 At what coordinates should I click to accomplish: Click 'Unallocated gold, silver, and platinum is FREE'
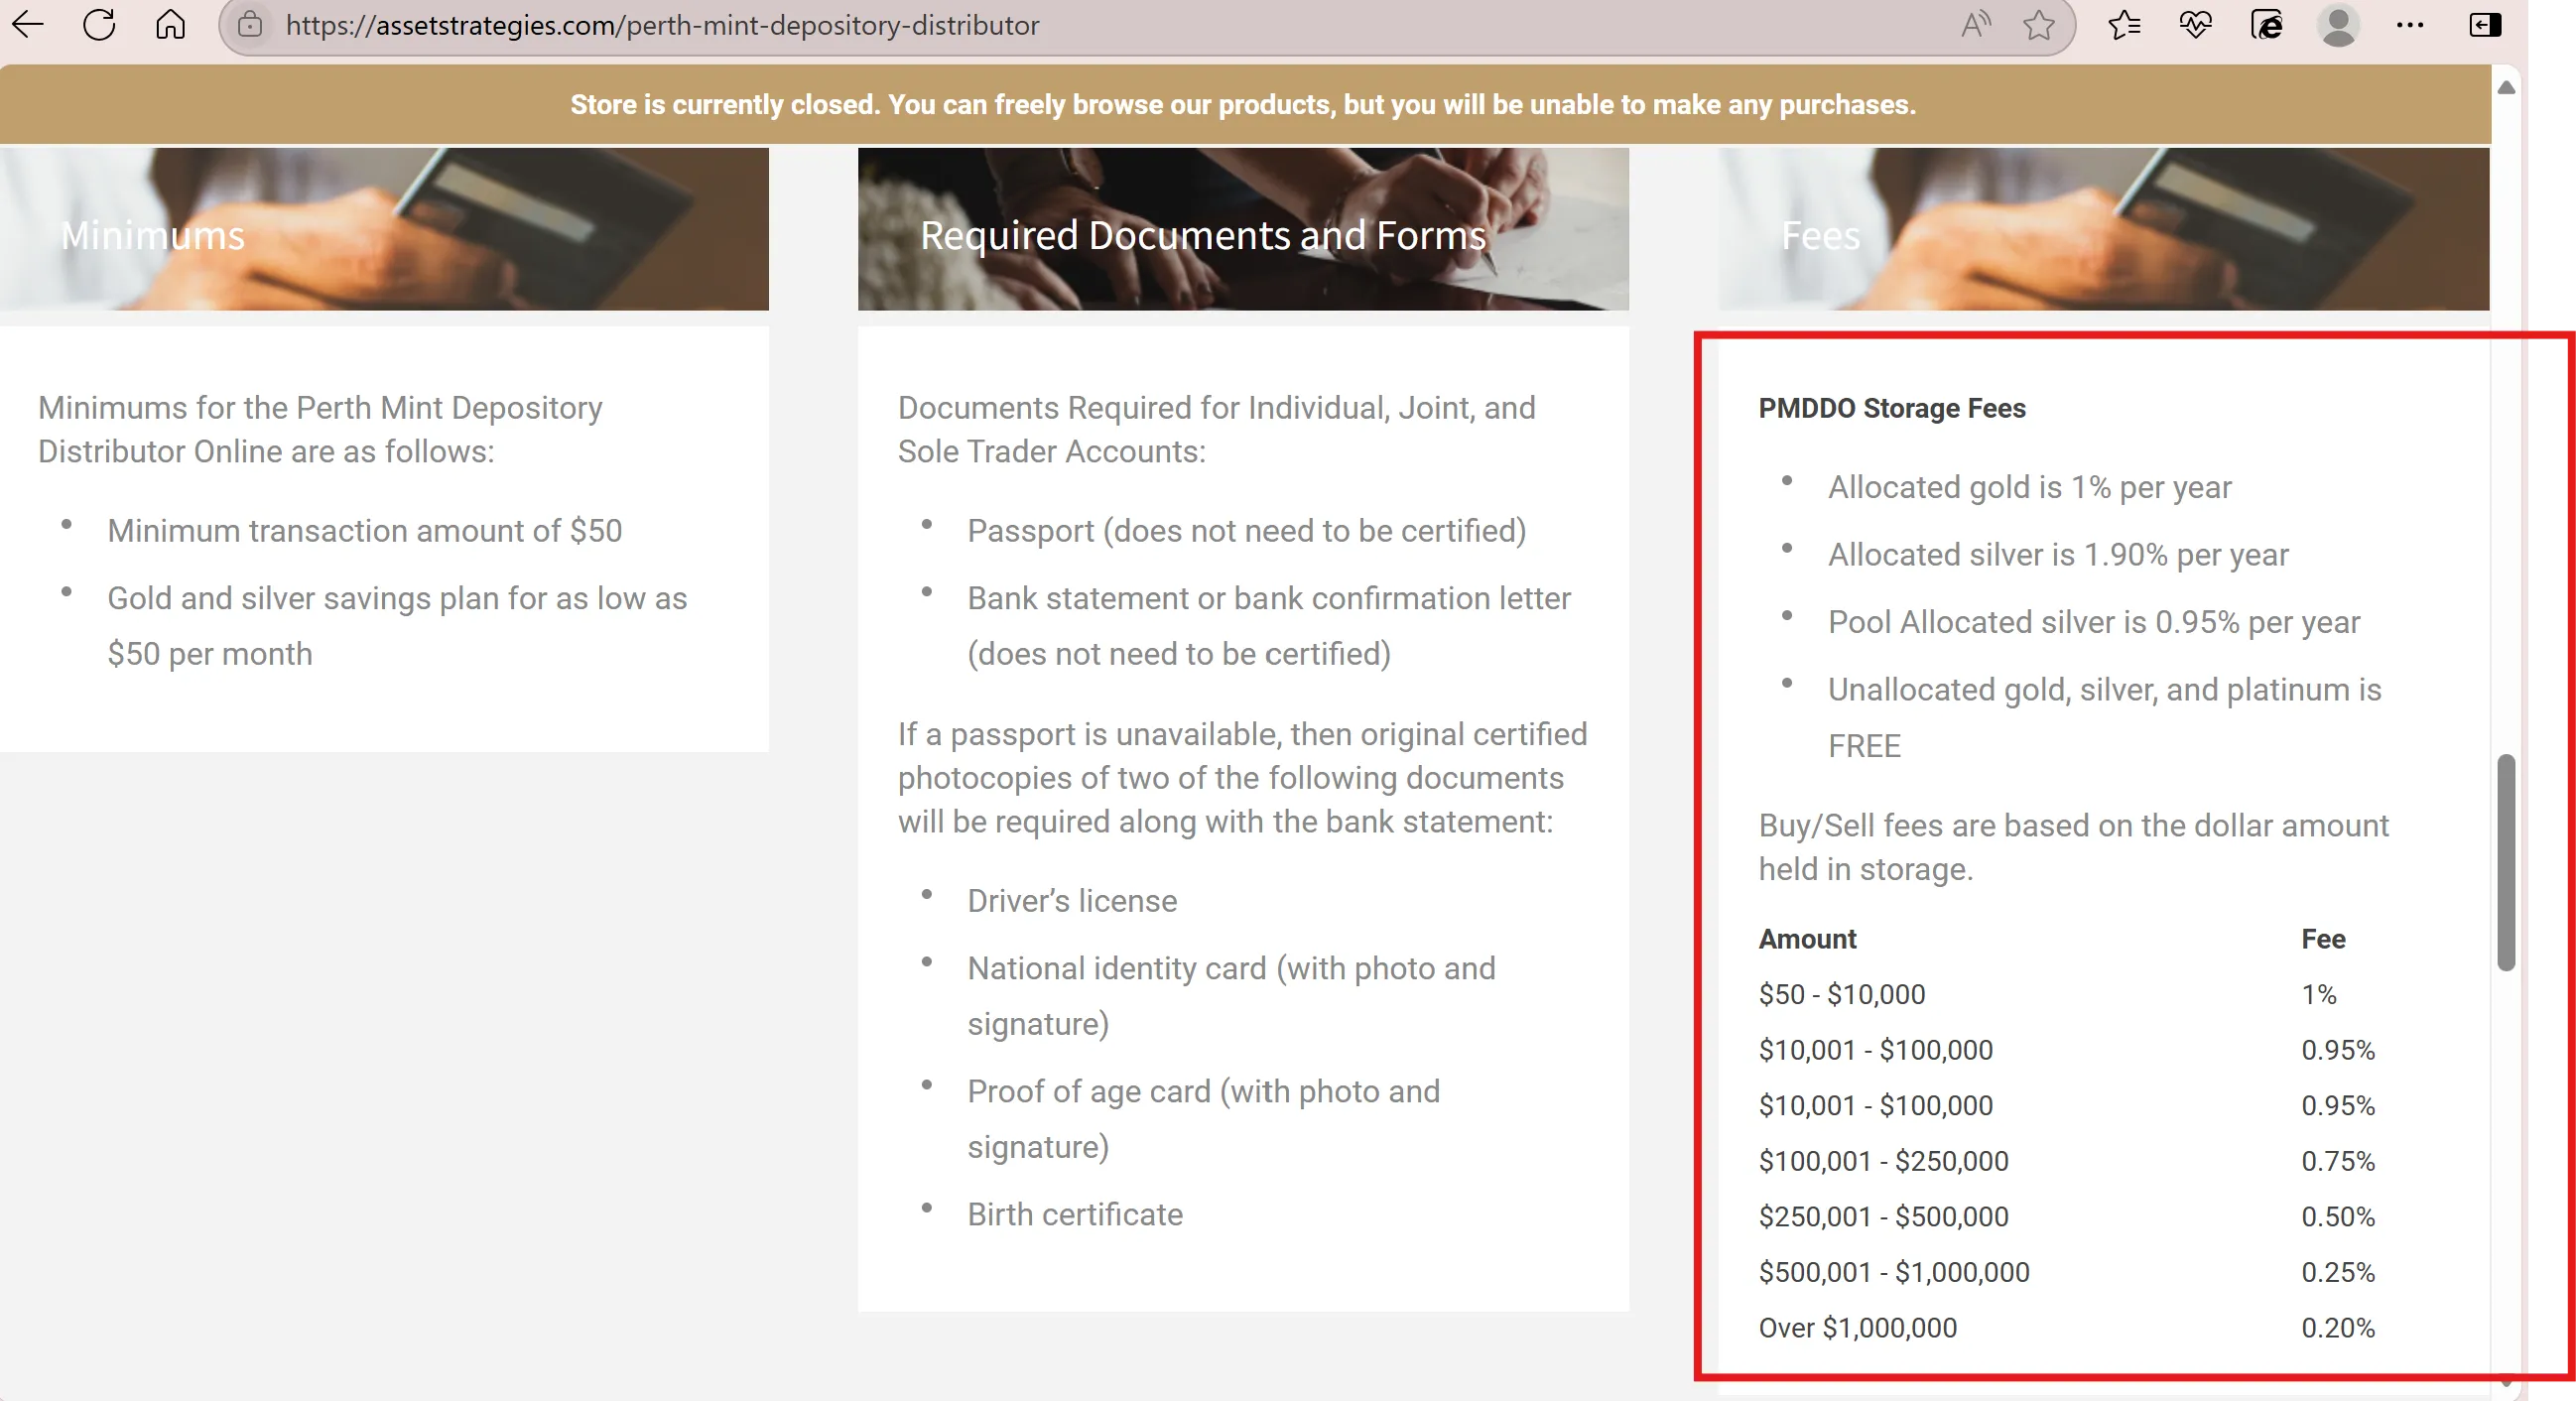pos(2104,717)
